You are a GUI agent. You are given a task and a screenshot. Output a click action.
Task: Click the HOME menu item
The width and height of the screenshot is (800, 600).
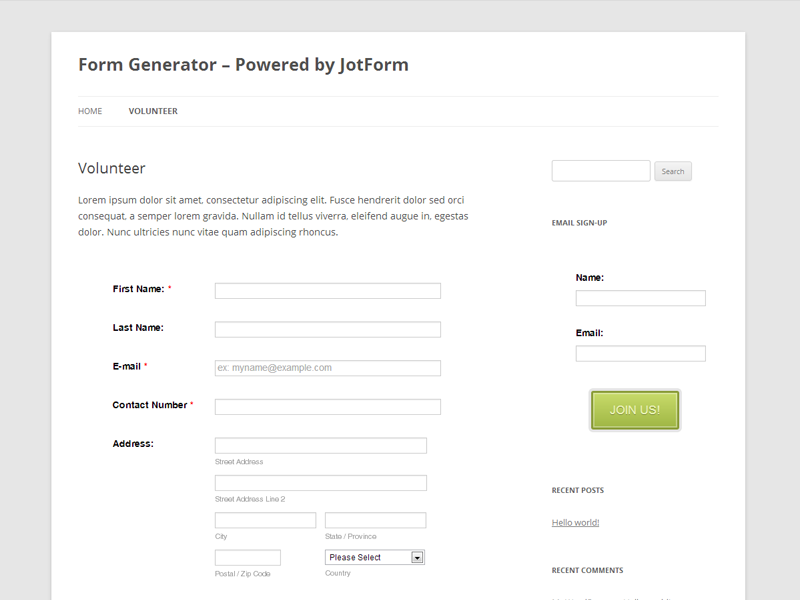pos(90,111)
